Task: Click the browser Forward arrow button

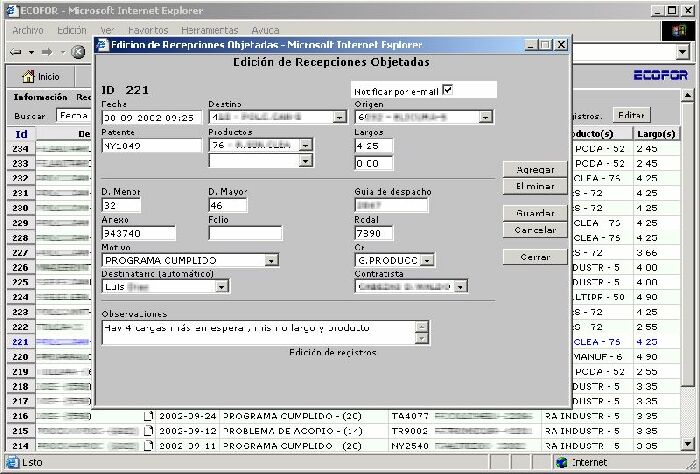Action: pyautogui.click(x=47, y=51)
